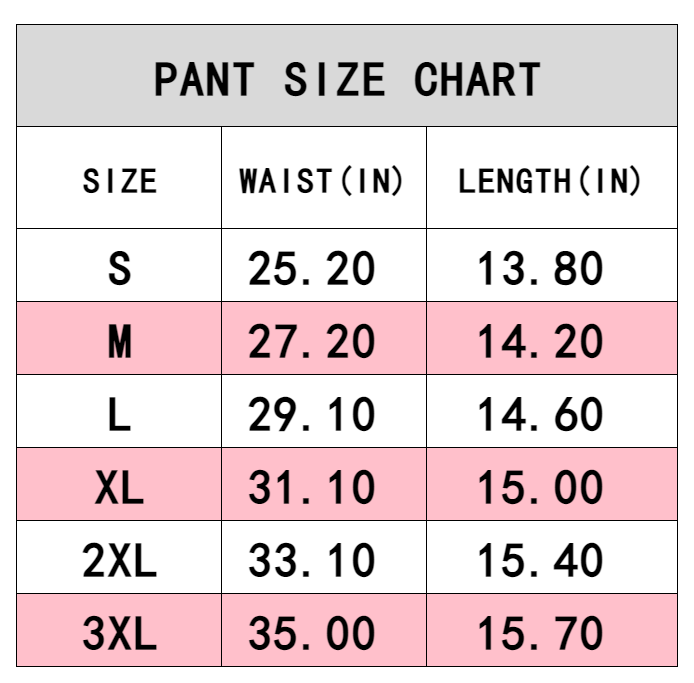Click waist value 27.20
Screen dimensions: 694x683
pos(312,342)
